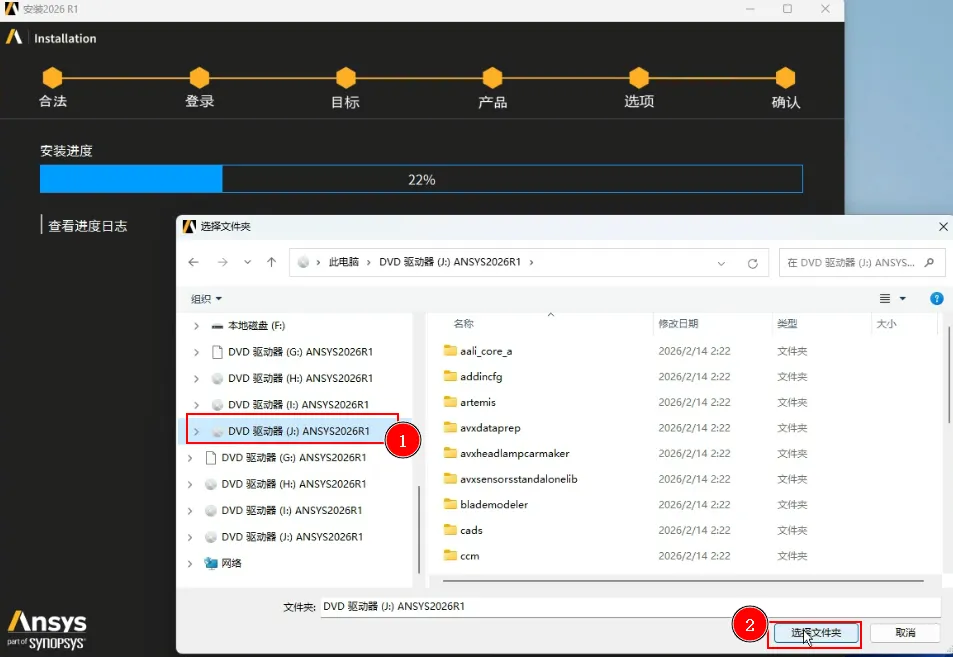Click the network 网络 icon in the tree
Image resolution: width=953 pixels, height=657 pixels.
click(211, 563)
